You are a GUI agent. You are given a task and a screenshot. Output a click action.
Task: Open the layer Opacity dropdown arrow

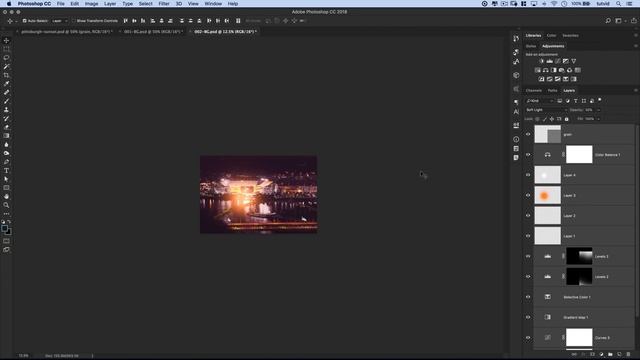coord(598,110)
